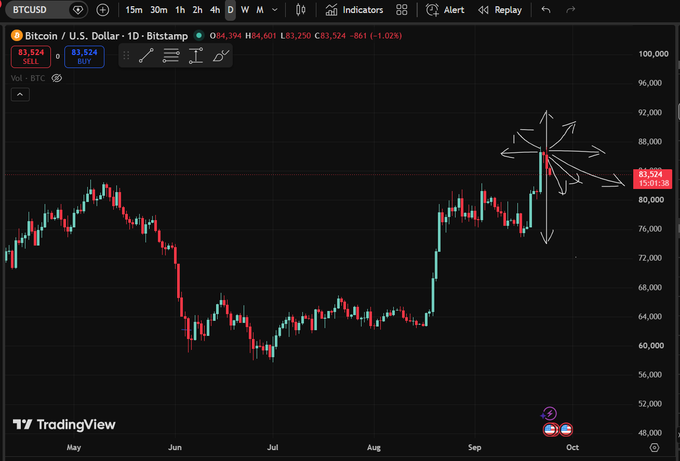Collapse the indicator legend with chevron
This screenshot has height=461, width=680.
click(x=20, y=95)
